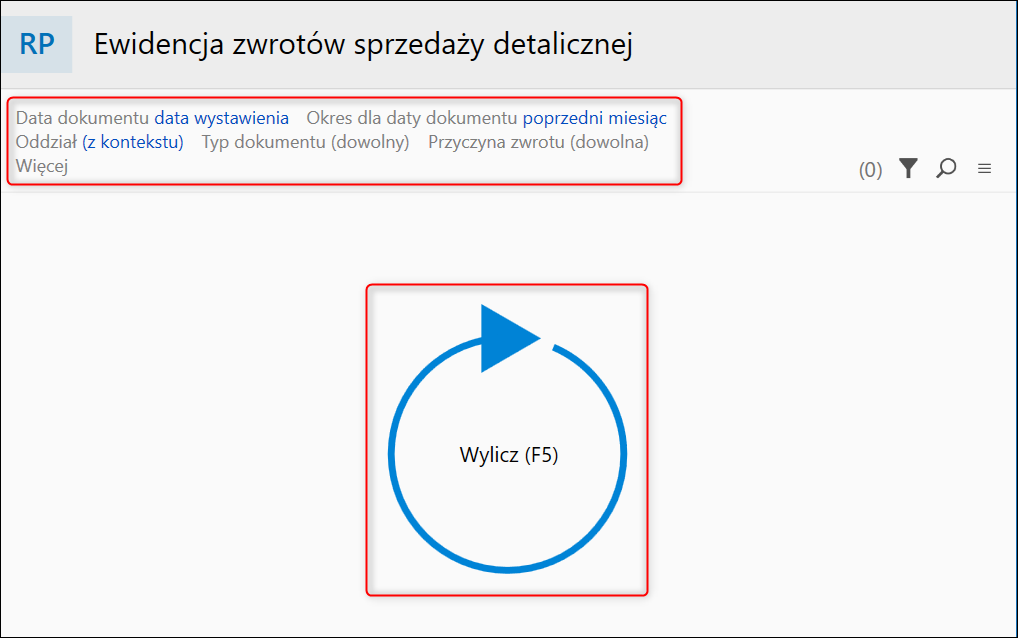The height and width of the screenshot is (638, 1018).
Task: Click the (0) filter counter
Action: pos(870,170)
